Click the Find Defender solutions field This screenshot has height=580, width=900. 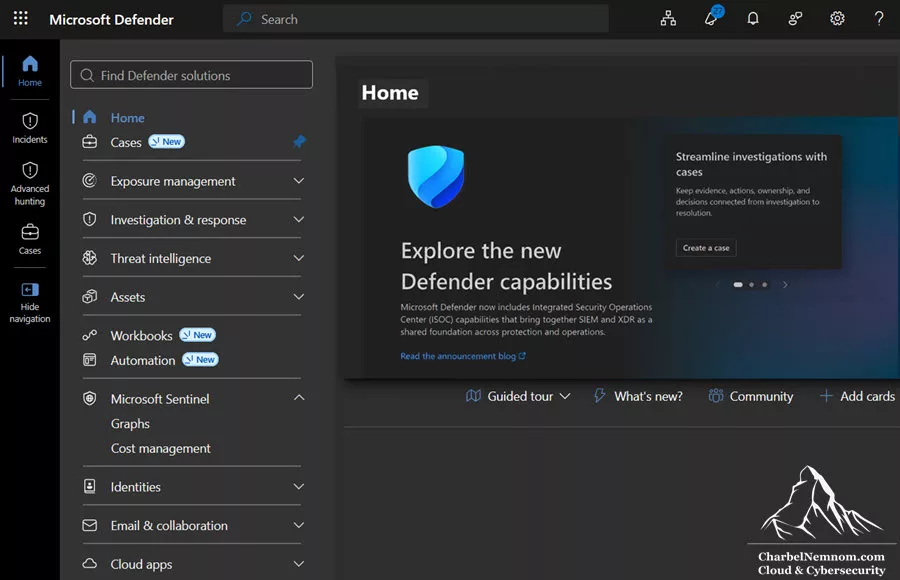coord(191,75)
